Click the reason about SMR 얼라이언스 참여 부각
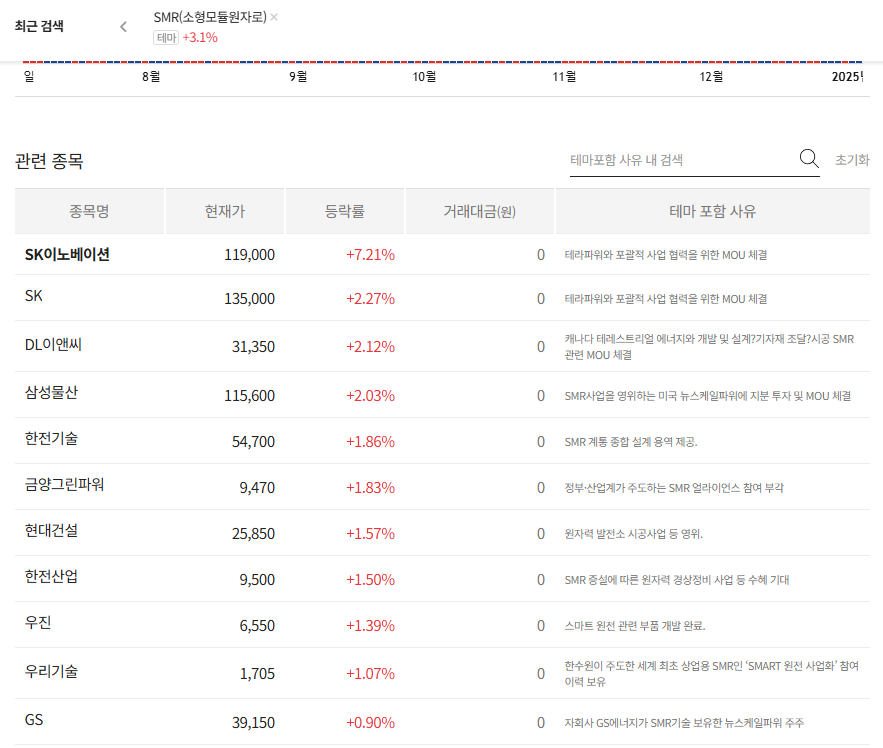This screenshot has width=883, height=748. click(674, 488)
